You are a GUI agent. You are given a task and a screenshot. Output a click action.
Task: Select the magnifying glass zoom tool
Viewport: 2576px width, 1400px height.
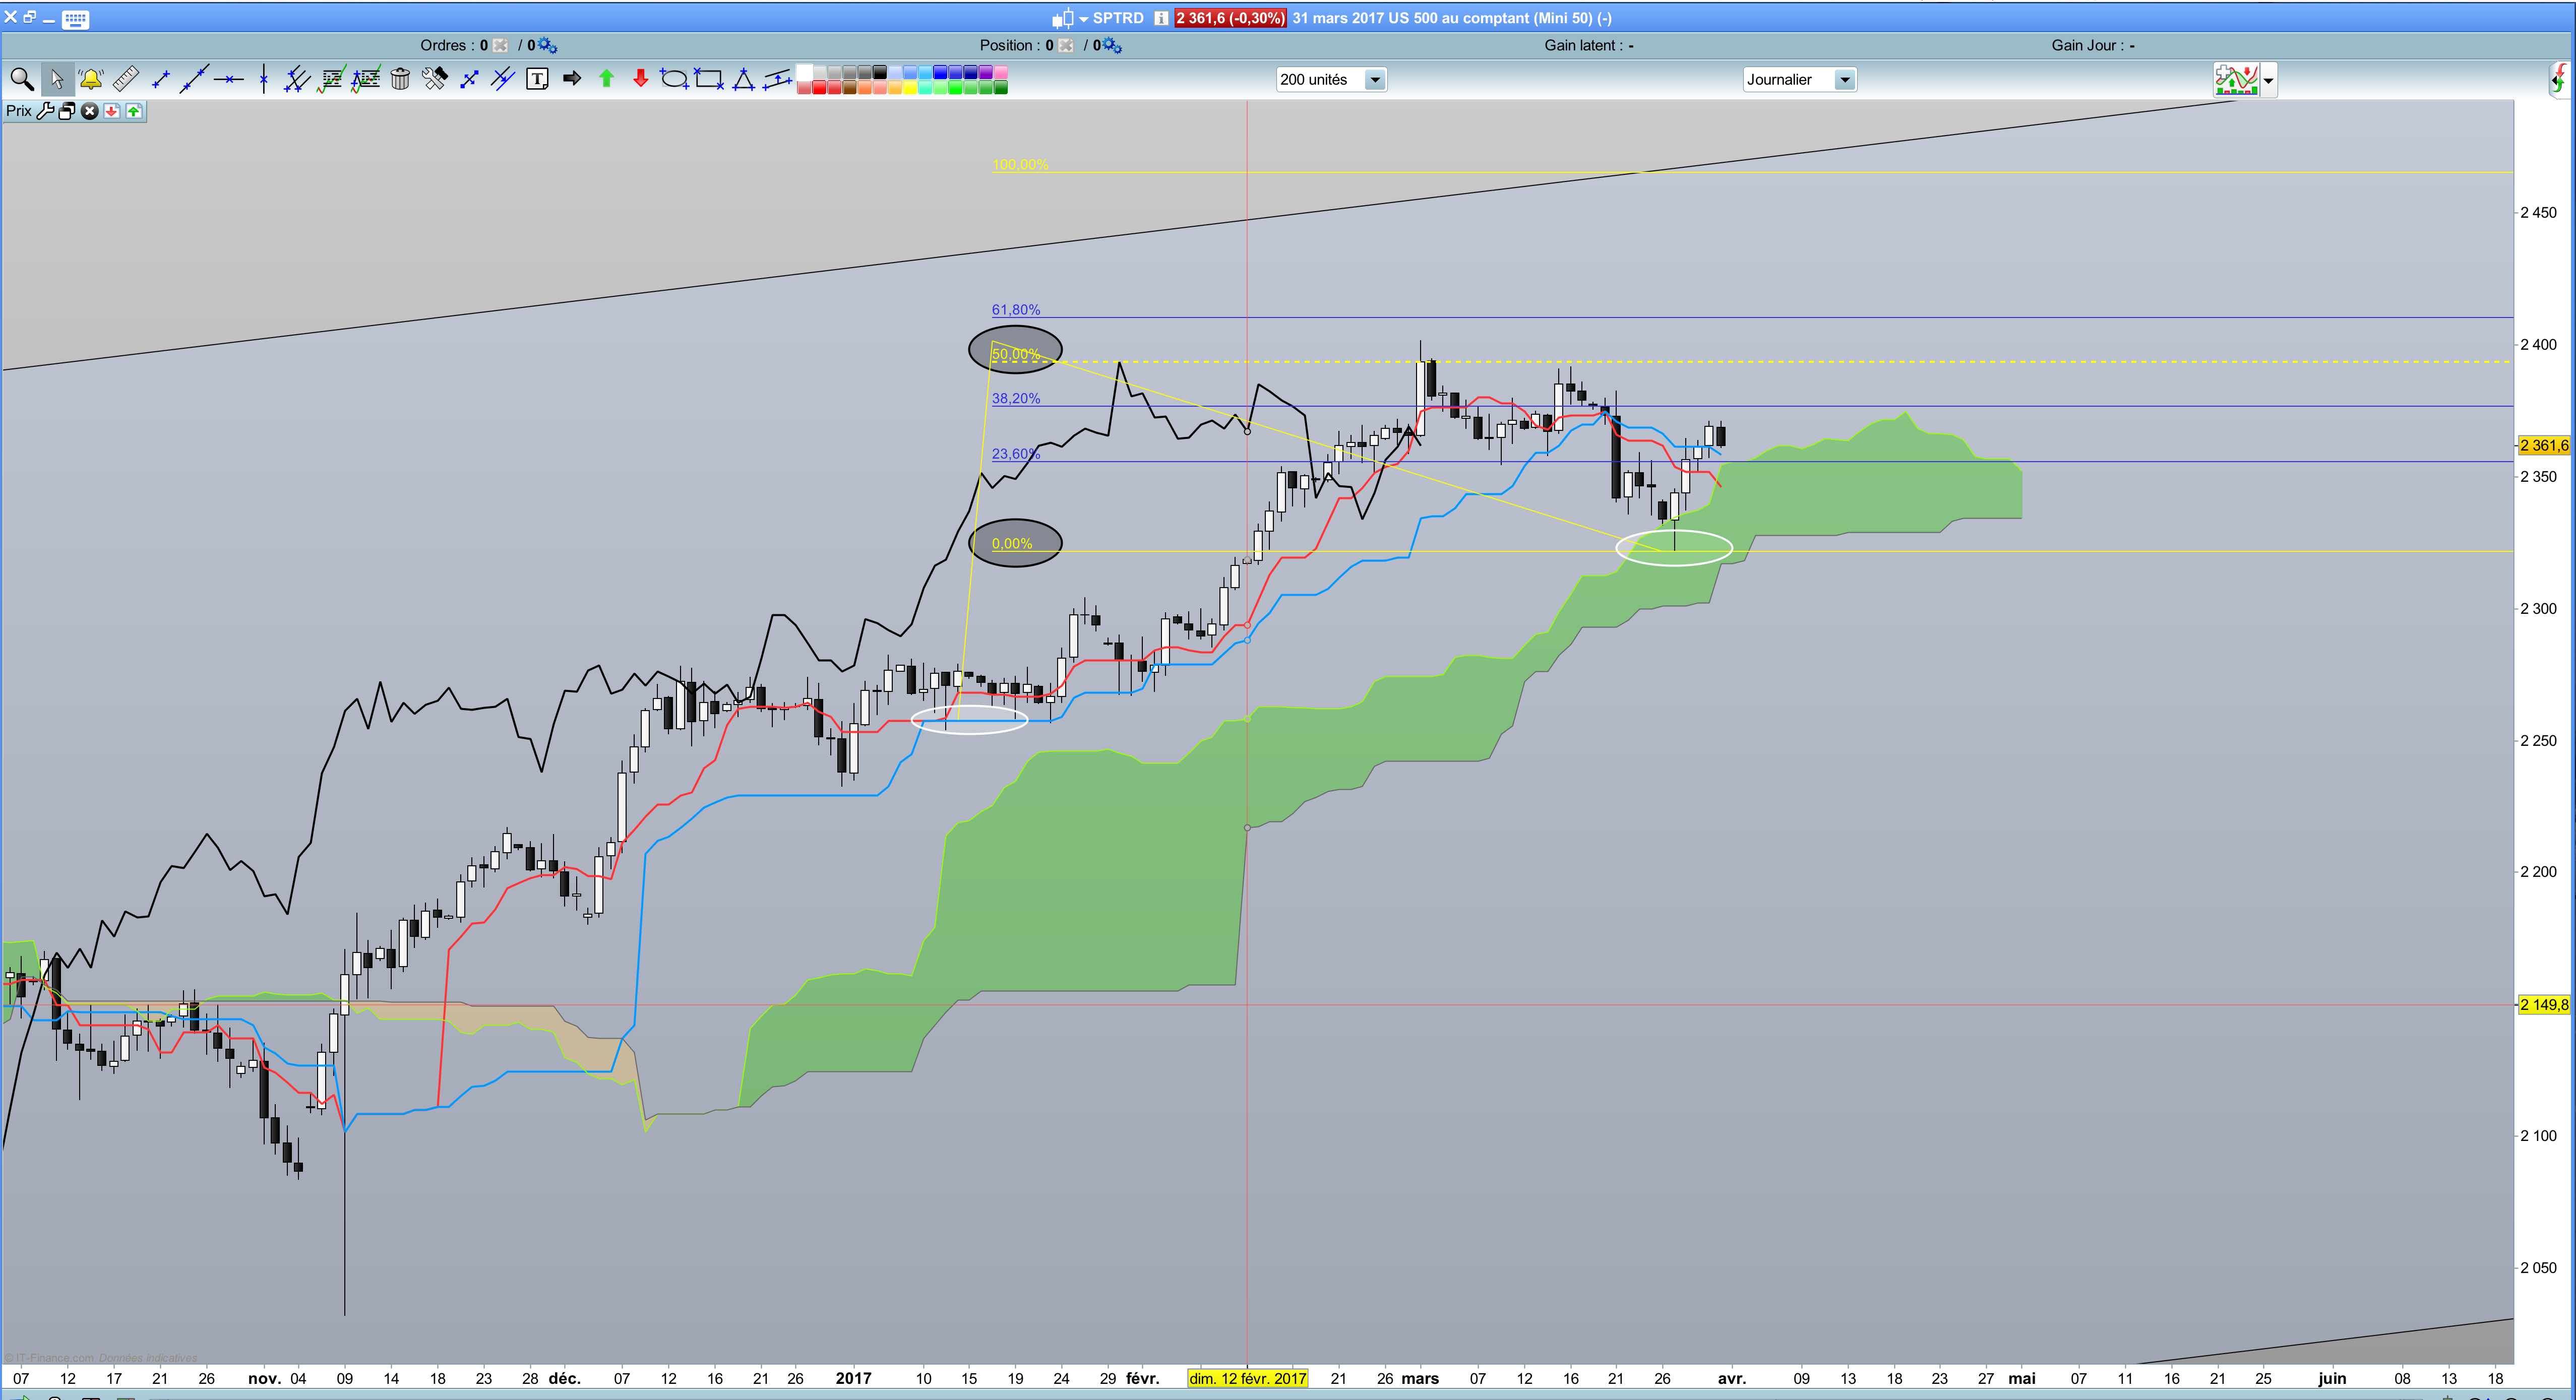point(21,79)
